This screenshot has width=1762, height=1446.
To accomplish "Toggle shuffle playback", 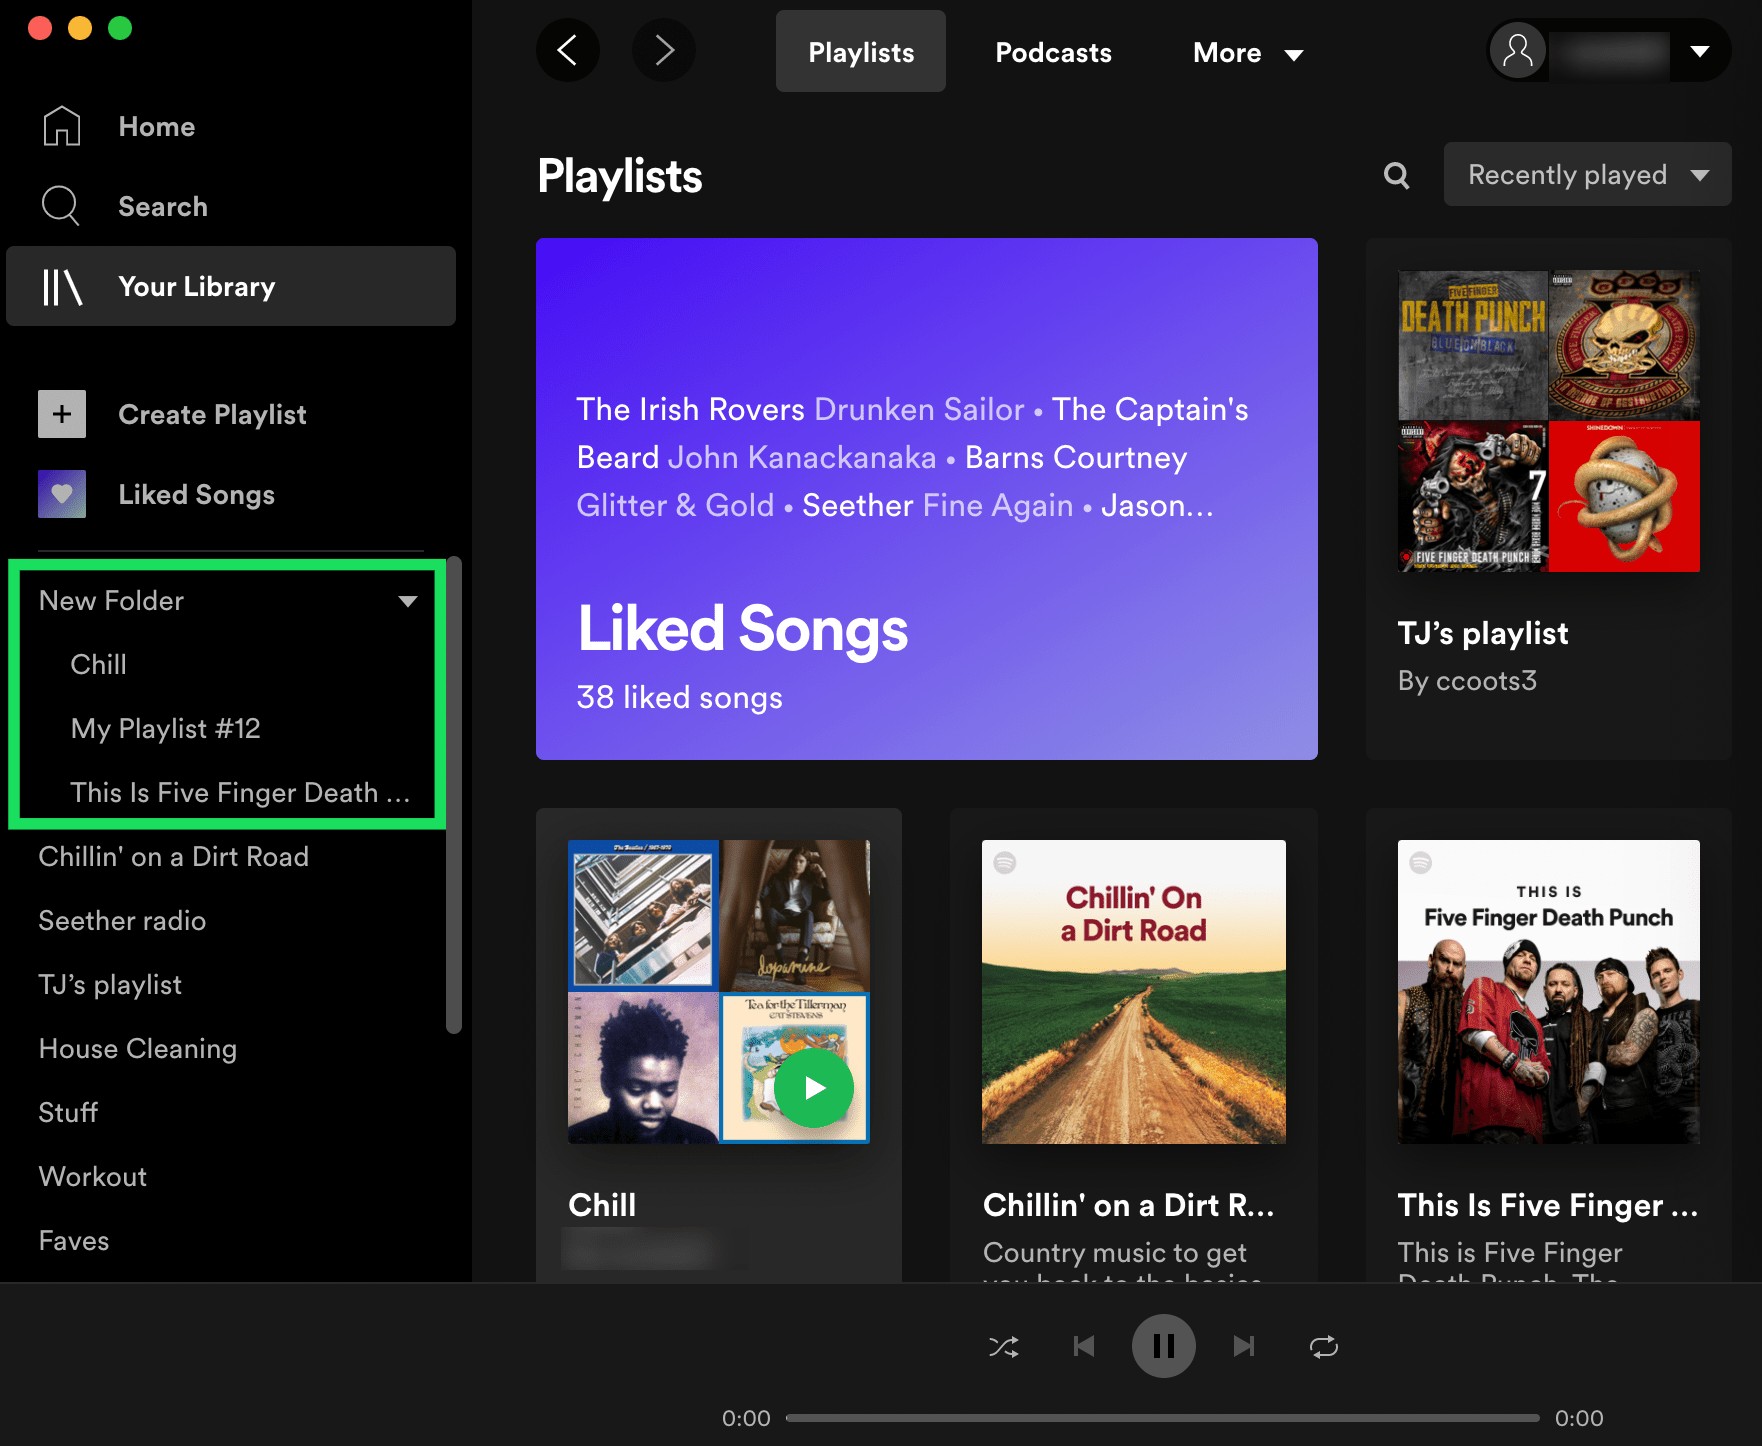I will coord(1004,1347).
